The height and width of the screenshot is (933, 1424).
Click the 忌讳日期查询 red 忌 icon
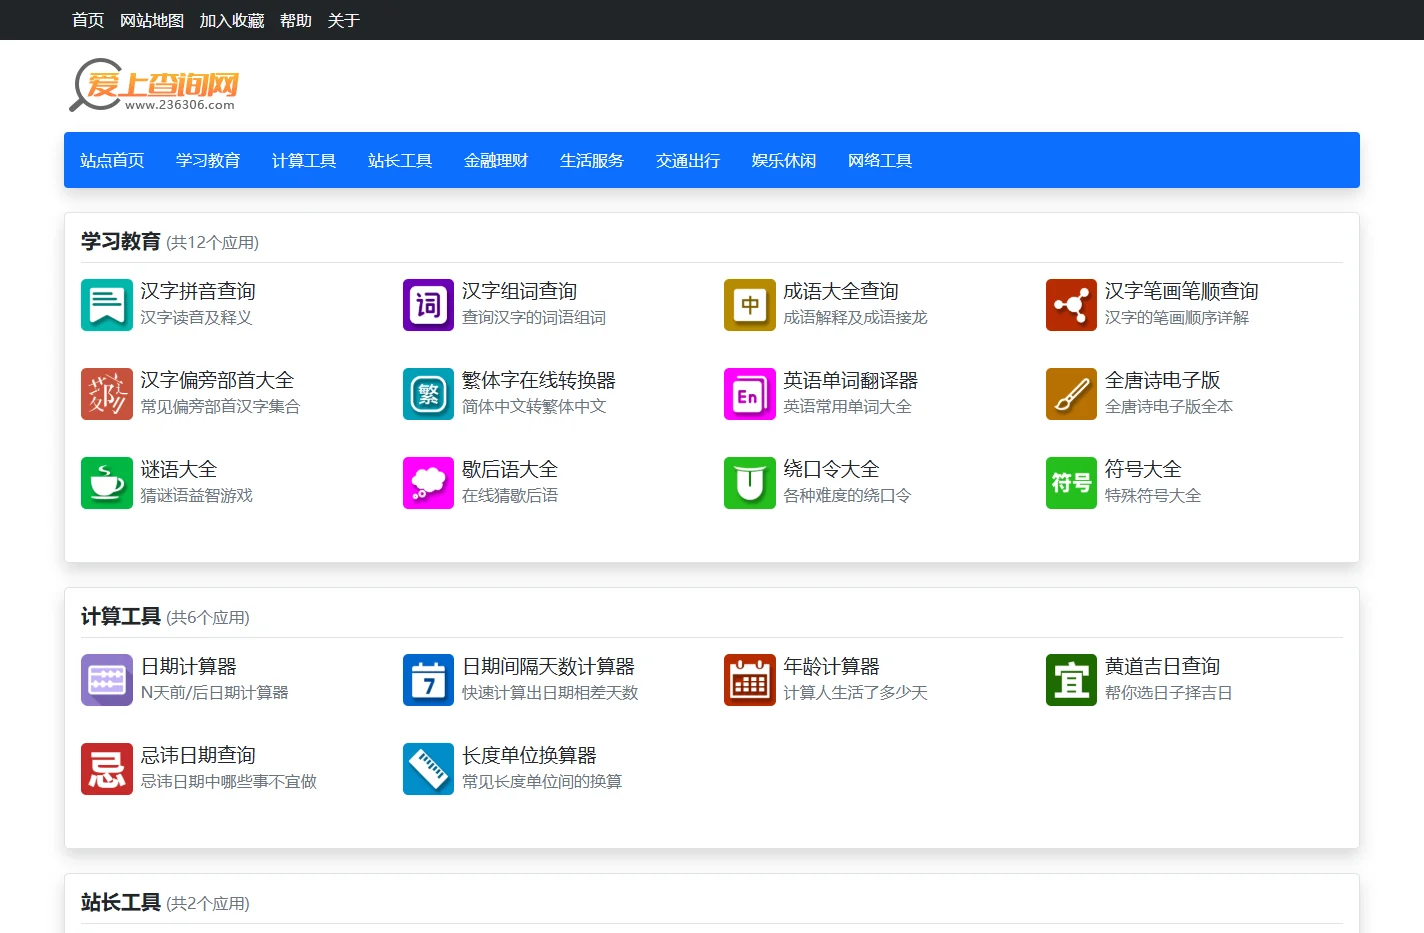coord(107,769)
